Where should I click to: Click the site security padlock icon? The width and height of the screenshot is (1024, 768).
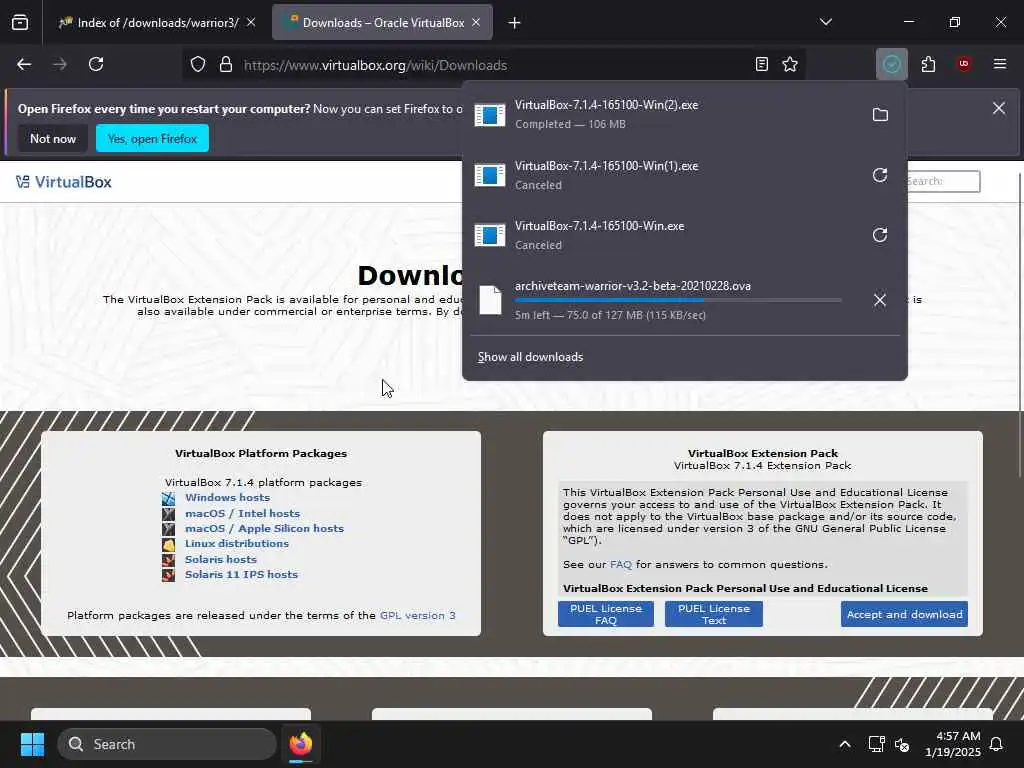pyautogui.click(x=226, y=65)
